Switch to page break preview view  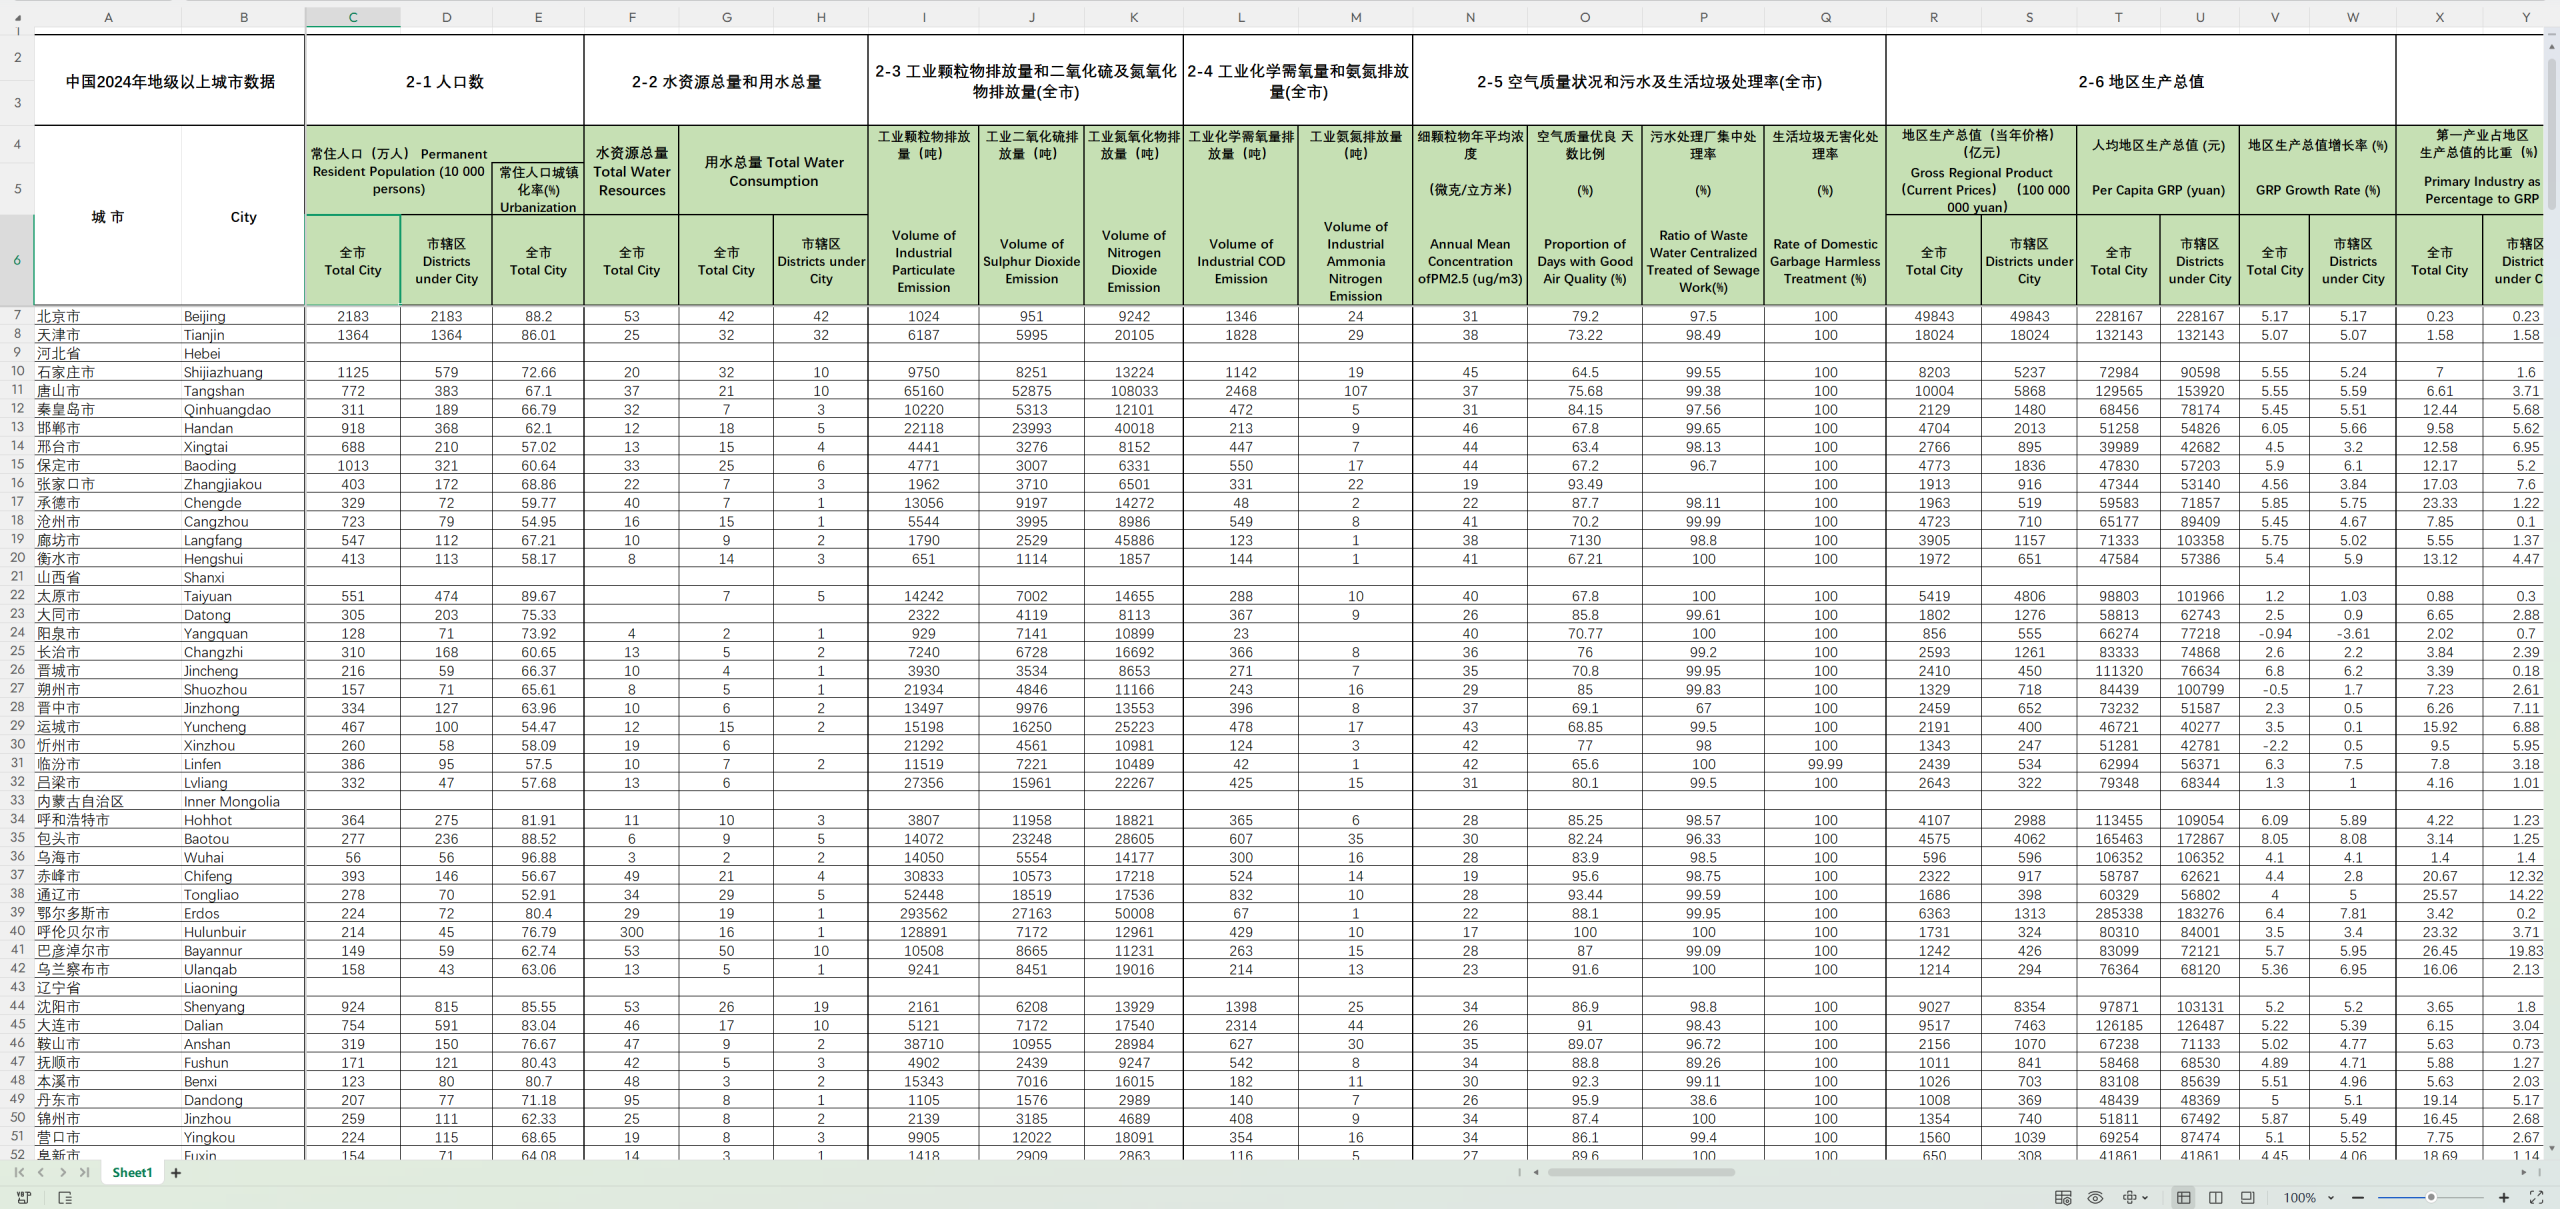pyautogui.click(x=2216, y=1197)
